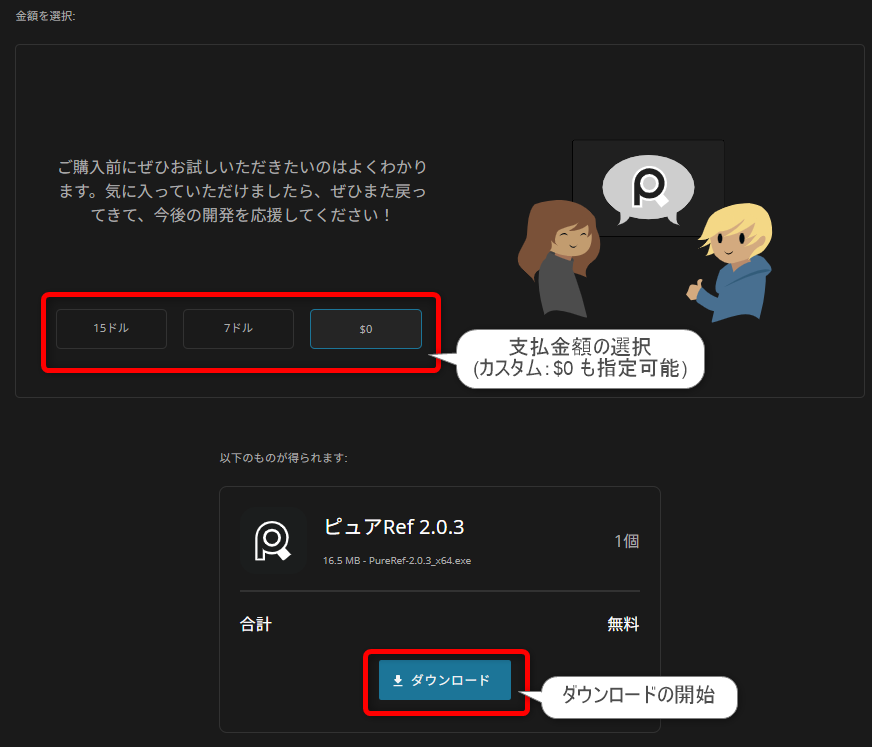
Task: Click the 以下のものが得られます heading
Action: click(283, 458)
